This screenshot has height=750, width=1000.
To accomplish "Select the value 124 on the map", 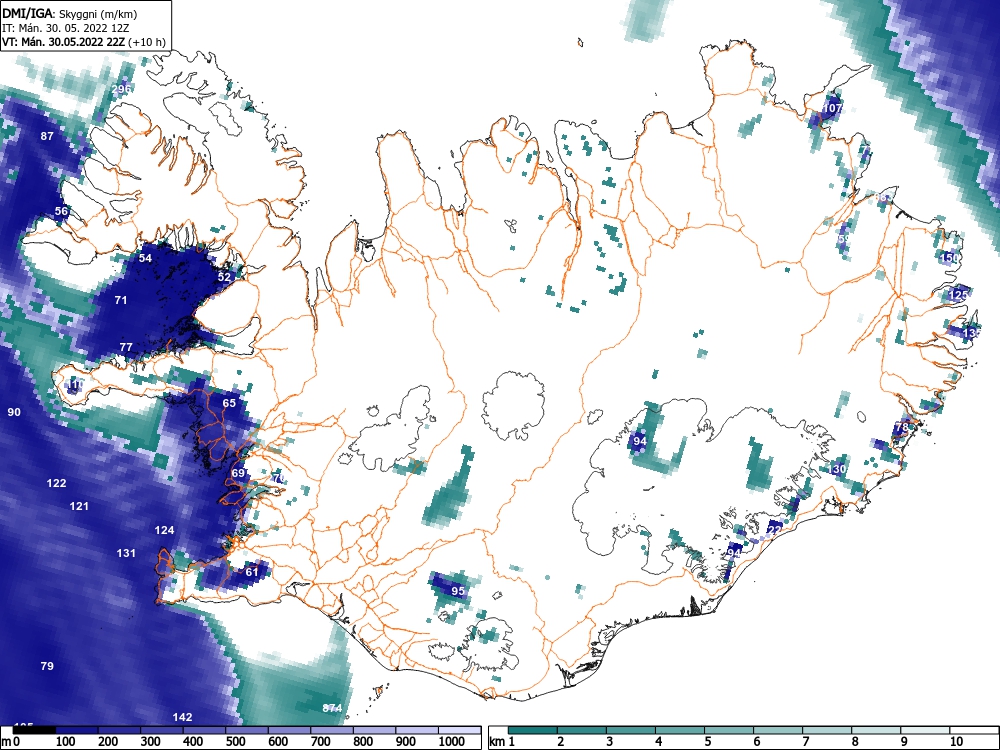I will click(165, 530).
